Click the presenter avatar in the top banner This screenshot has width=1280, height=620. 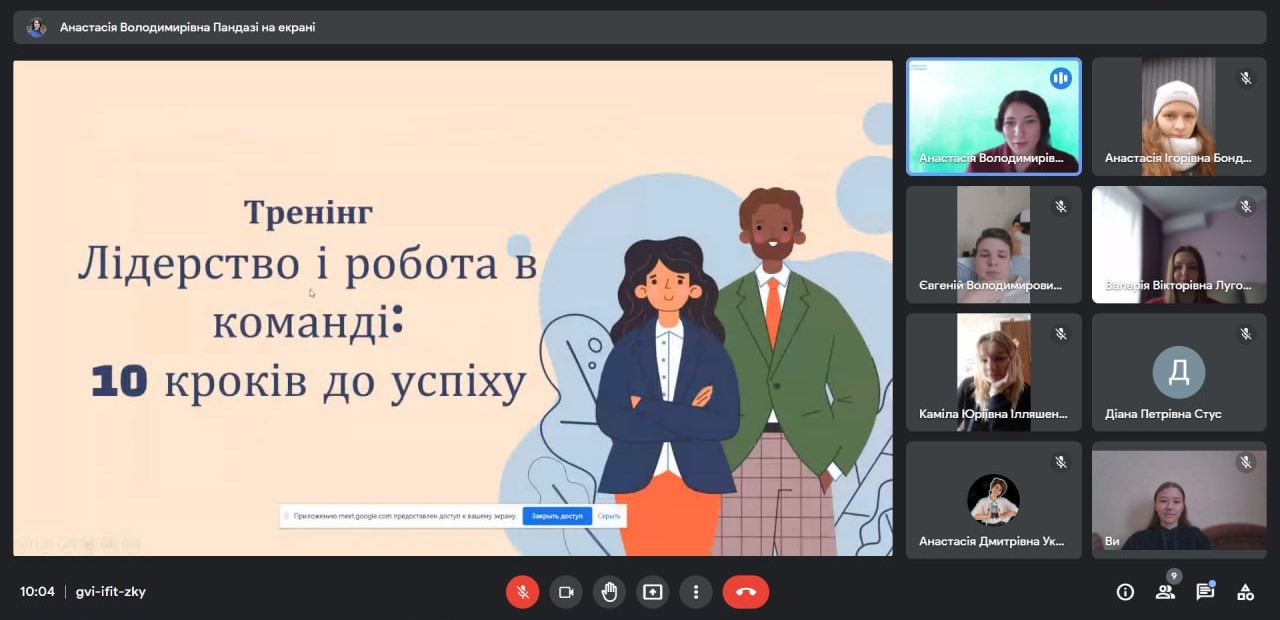pos(37,27)
